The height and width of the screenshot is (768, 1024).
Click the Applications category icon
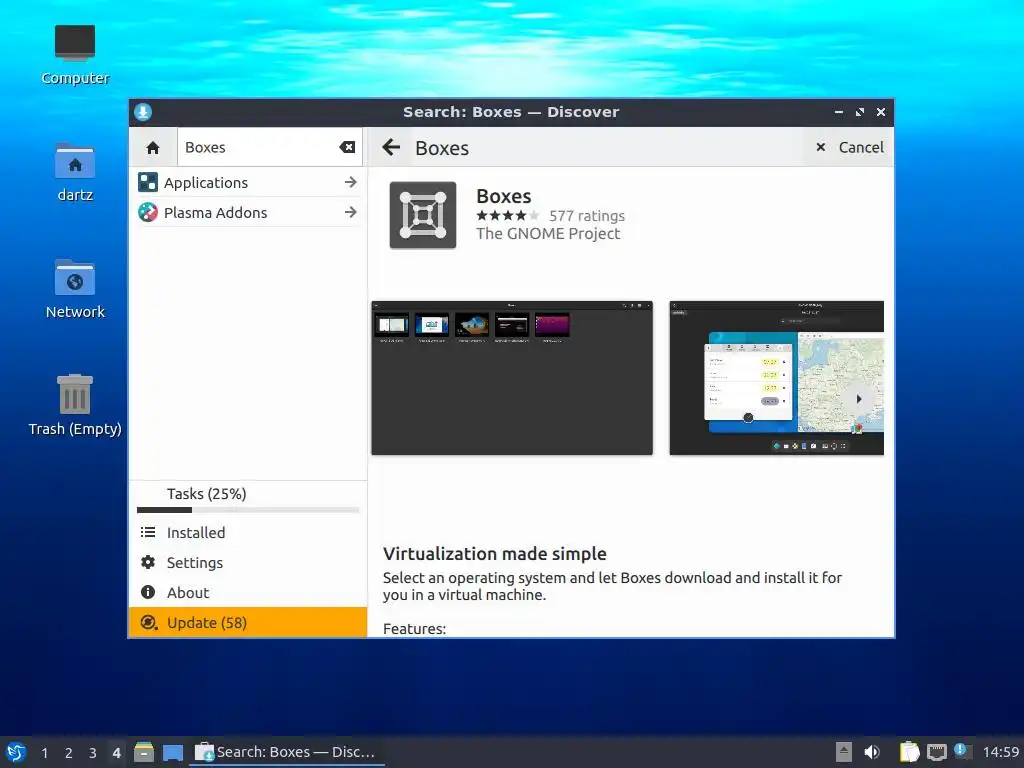[x=148, y=182]
